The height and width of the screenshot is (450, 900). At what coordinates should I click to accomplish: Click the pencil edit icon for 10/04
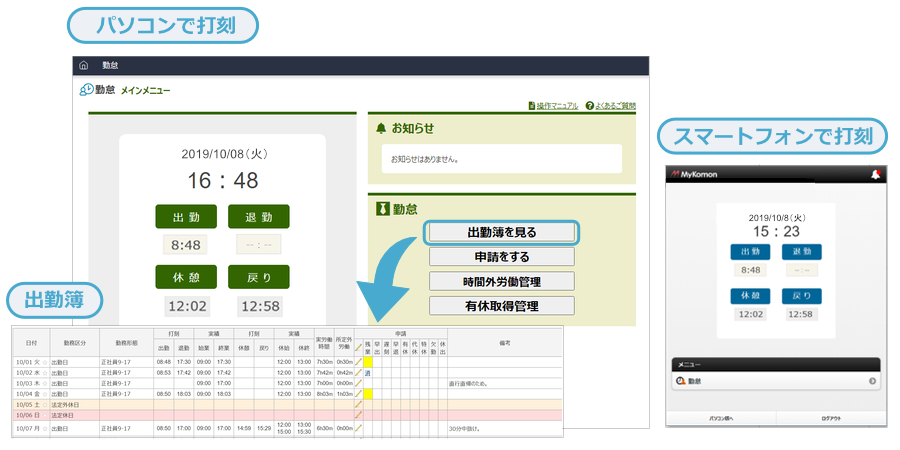point(359,394)
